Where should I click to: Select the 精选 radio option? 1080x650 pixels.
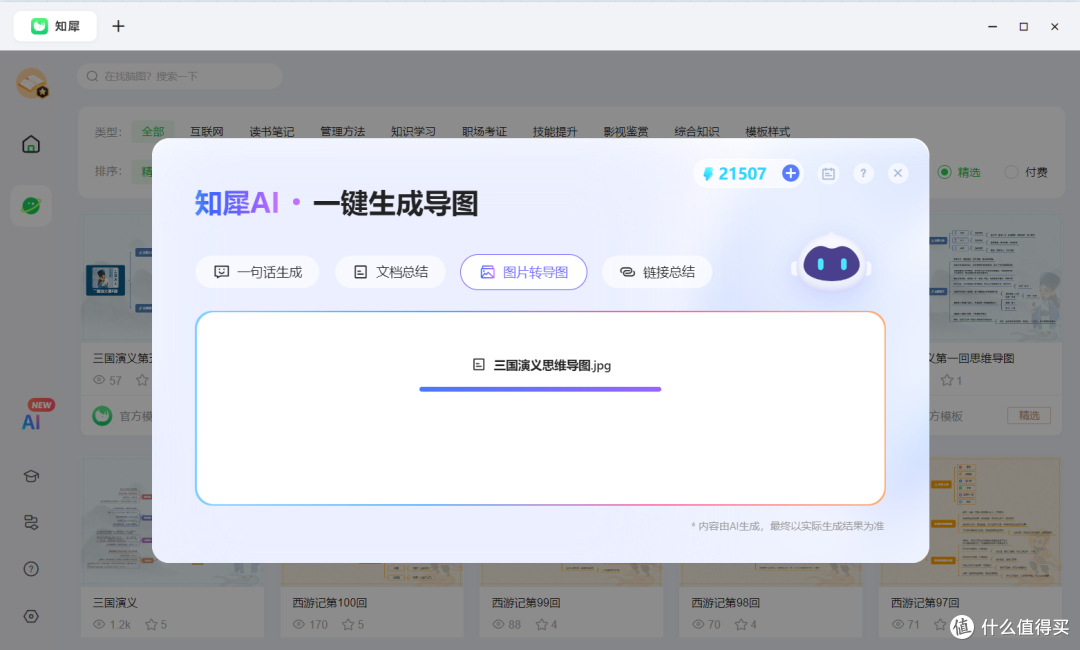[x=959, y=172]
